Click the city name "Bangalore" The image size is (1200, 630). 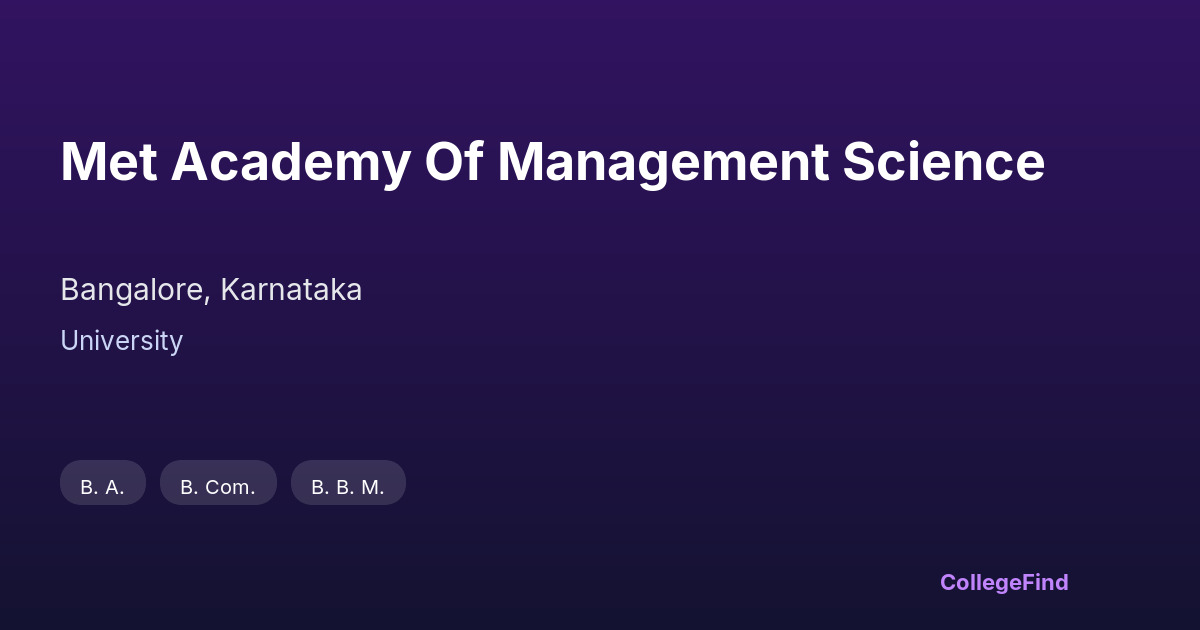133,290
